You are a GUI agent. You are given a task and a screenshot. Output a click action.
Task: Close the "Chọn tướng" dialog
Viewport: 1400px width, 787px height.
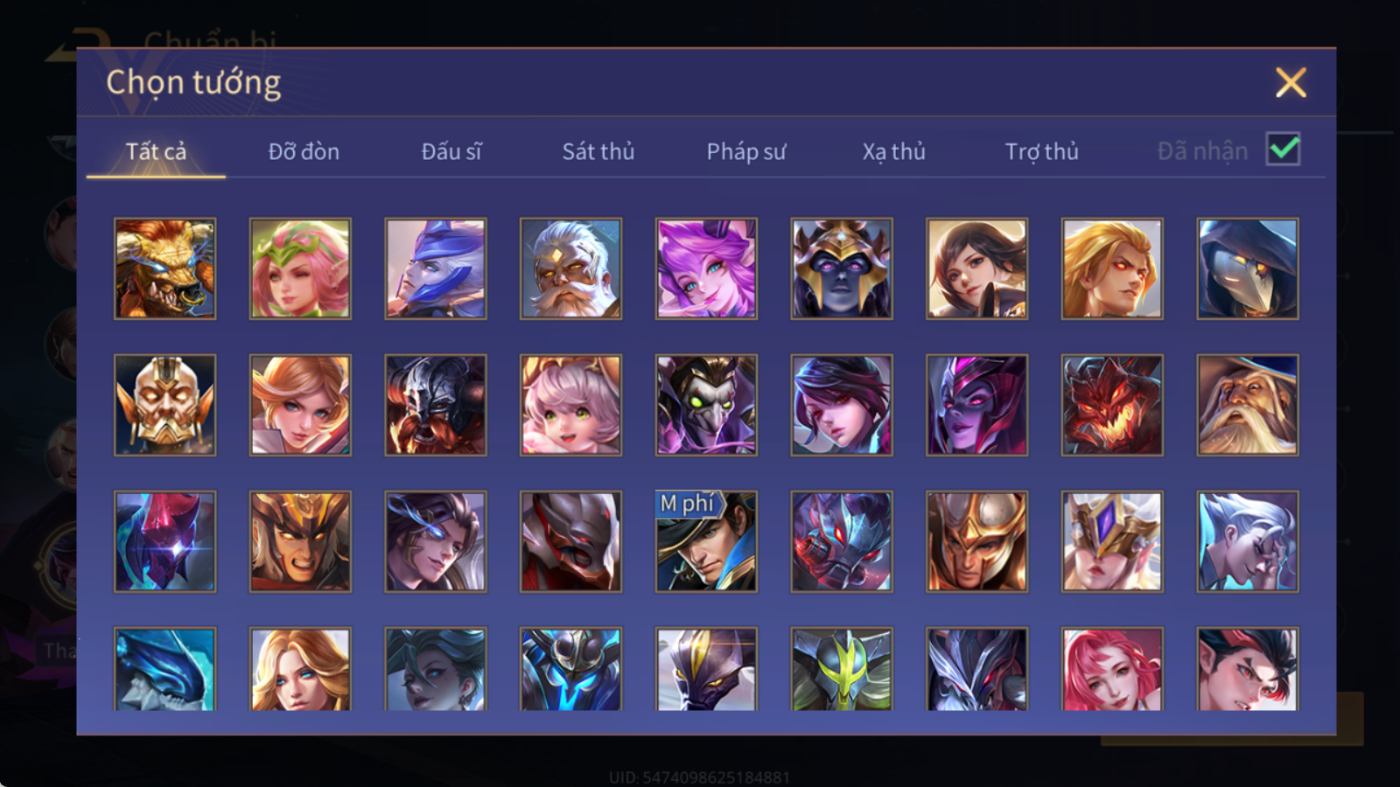click(x=1291, y=83)
